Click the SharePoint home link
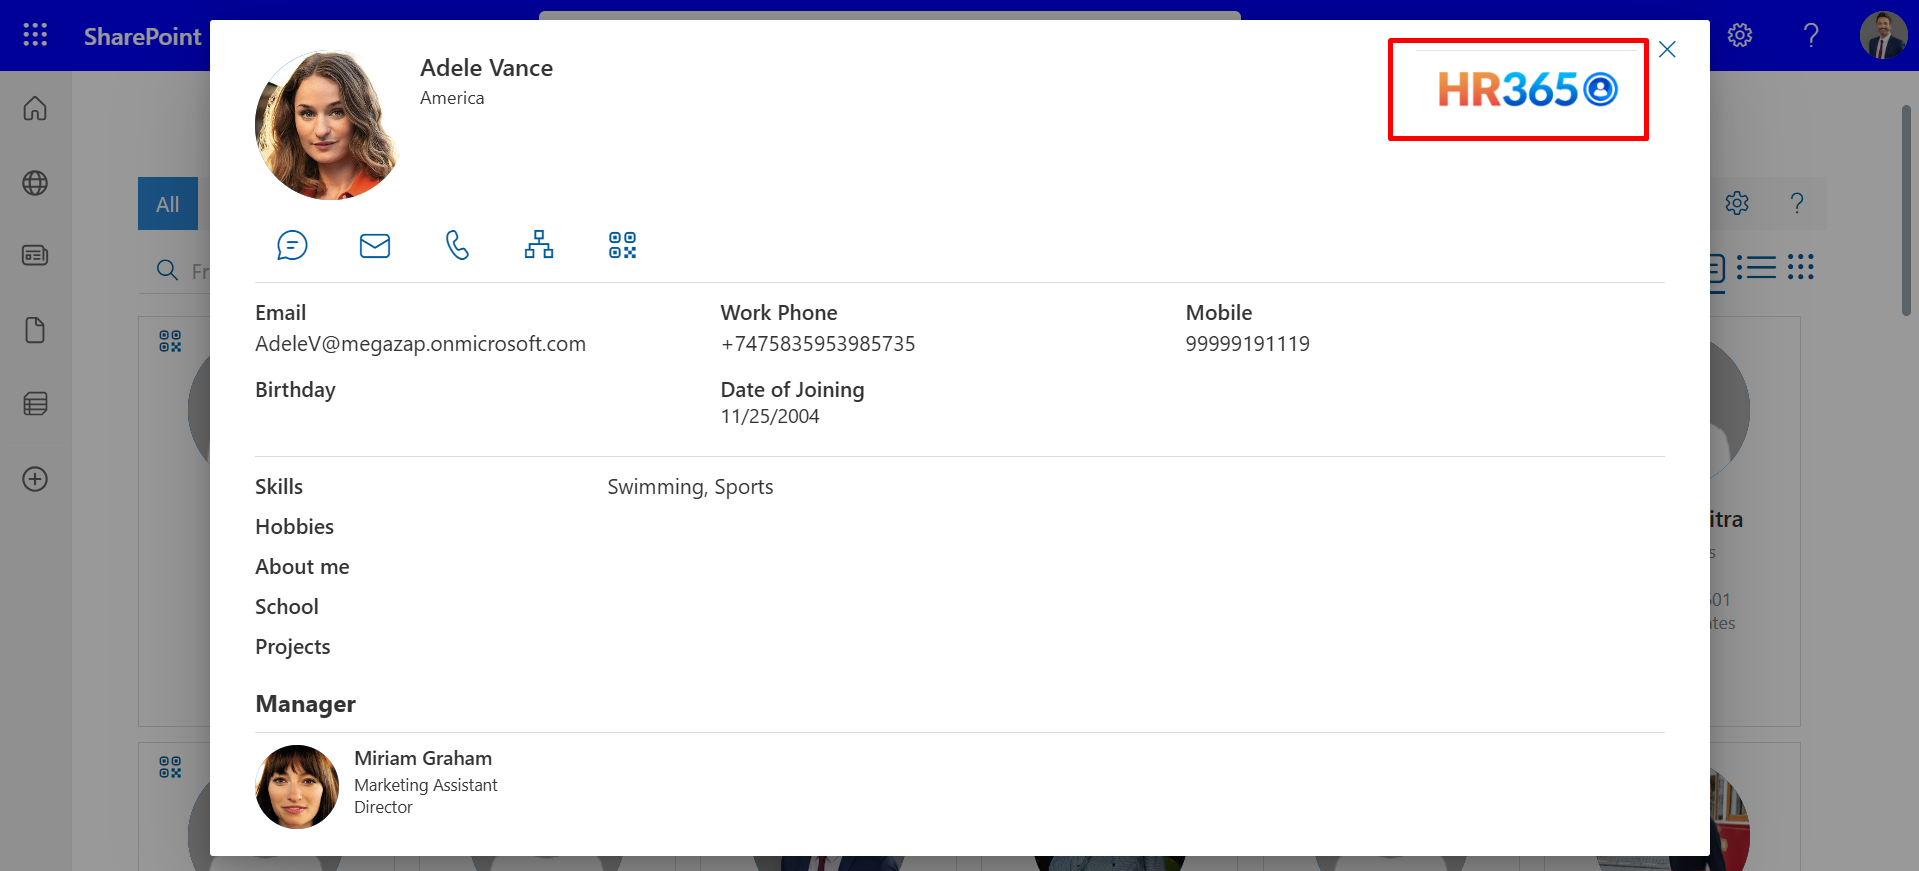 tap(142, 36)
